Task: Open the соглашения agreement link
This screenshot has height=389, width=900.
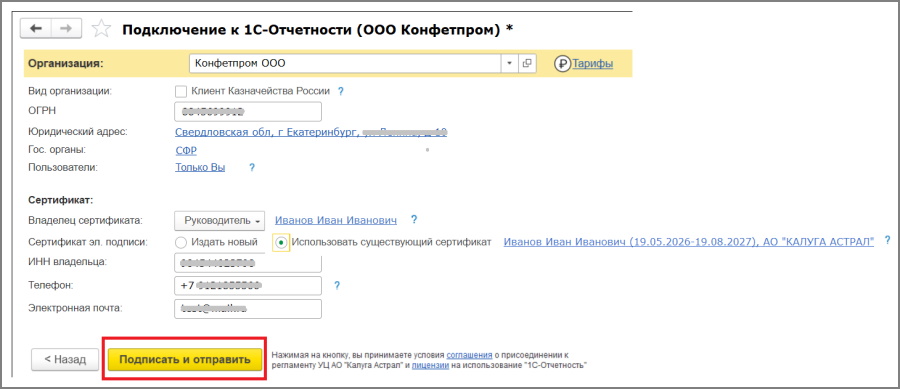Action: point(470,355)
